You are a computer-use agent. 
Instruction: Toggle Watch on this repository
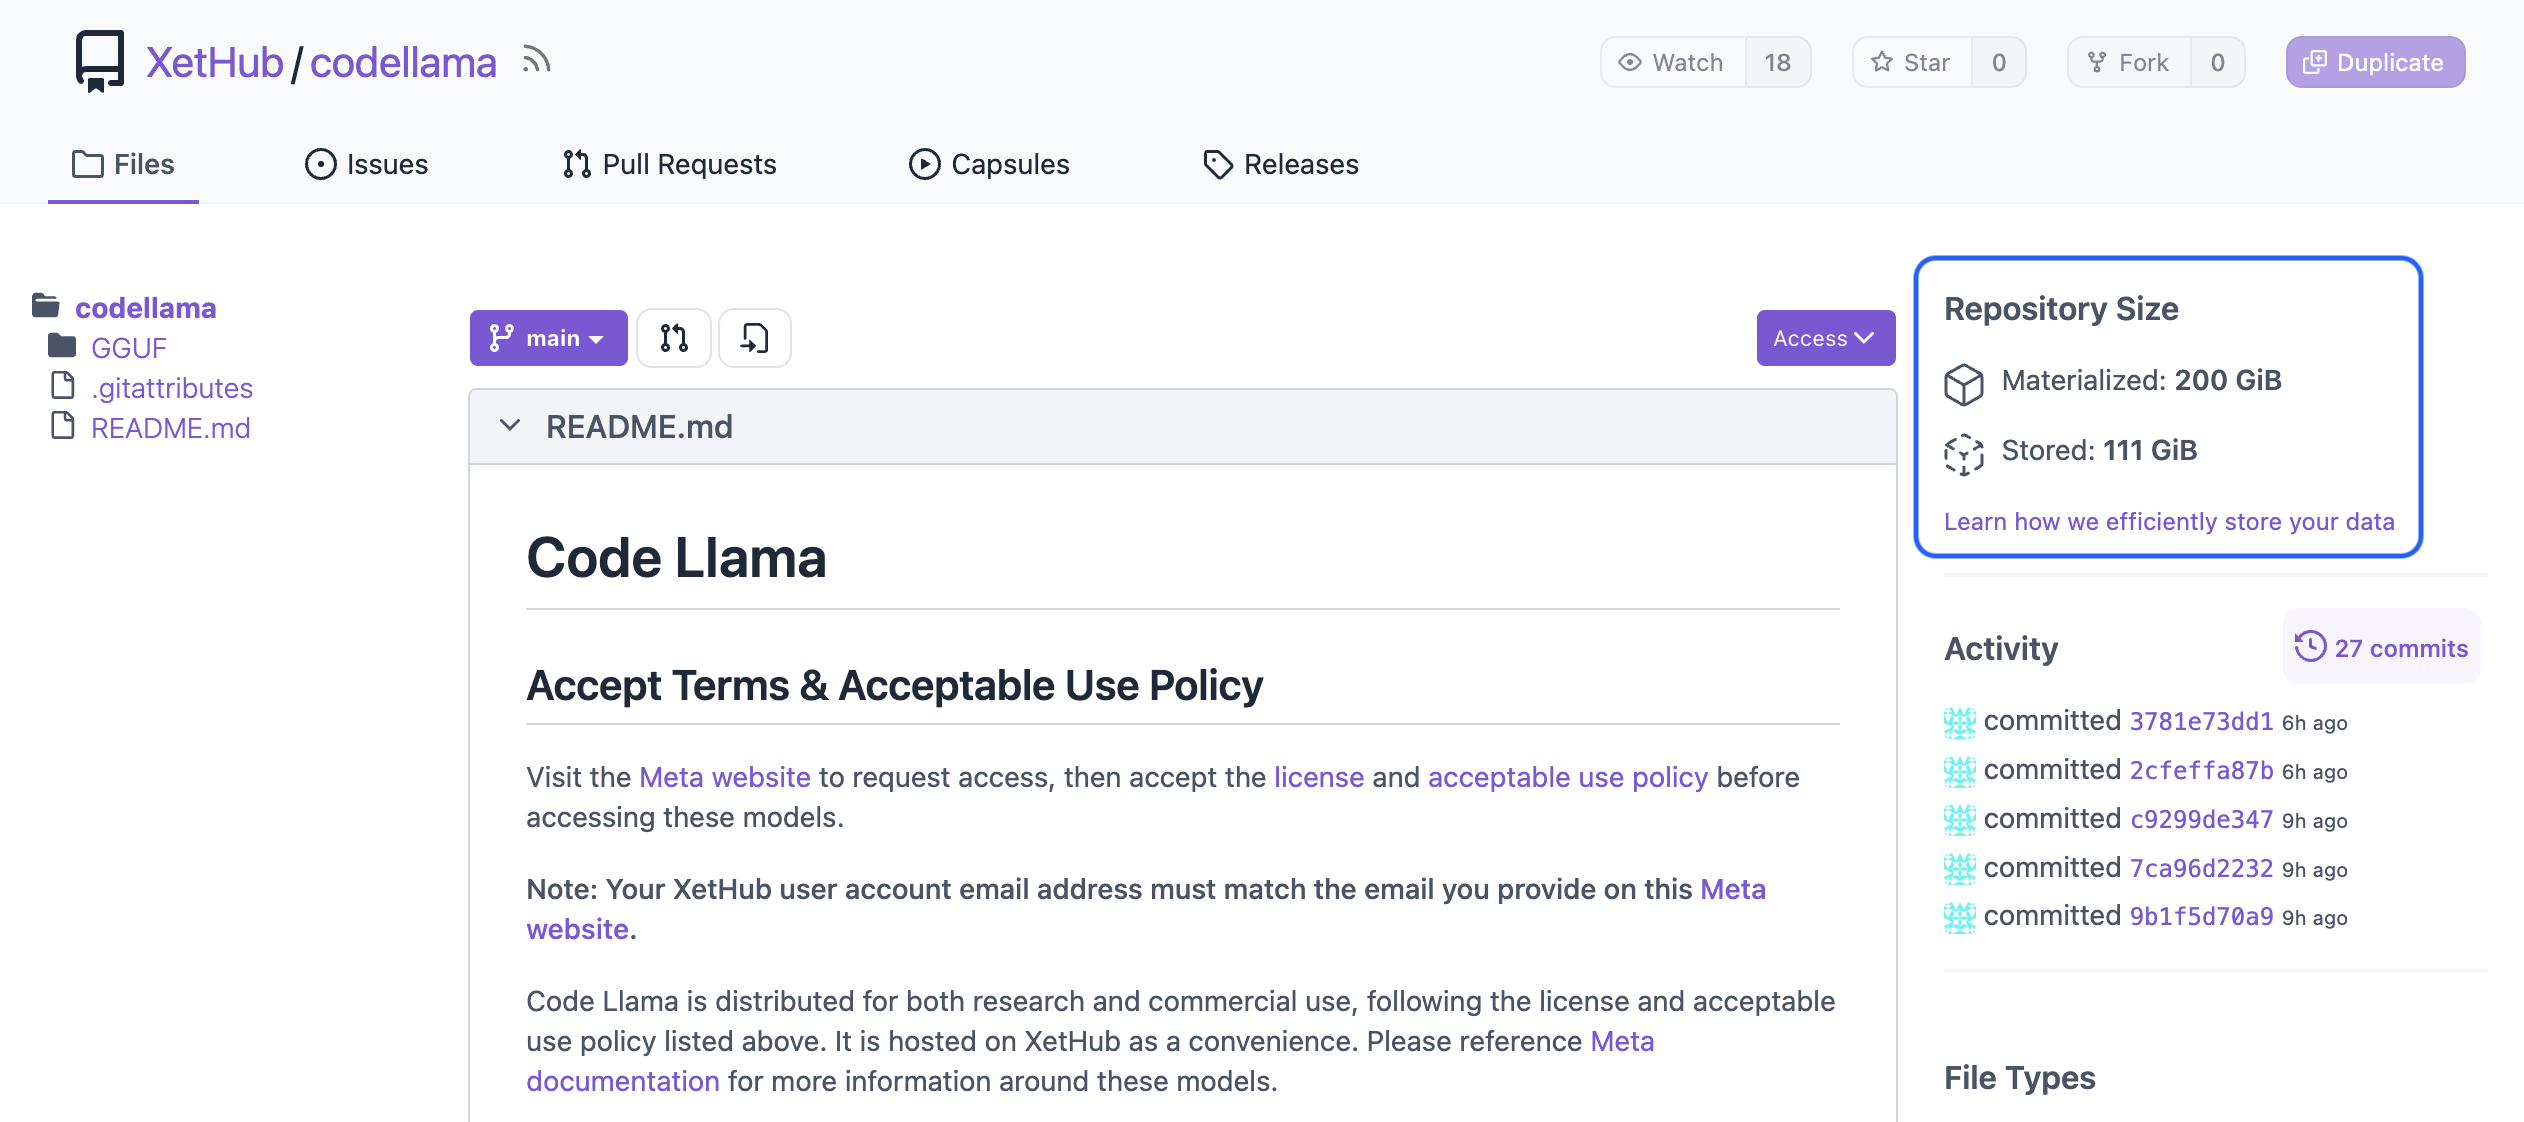[x=1673, y=62]
